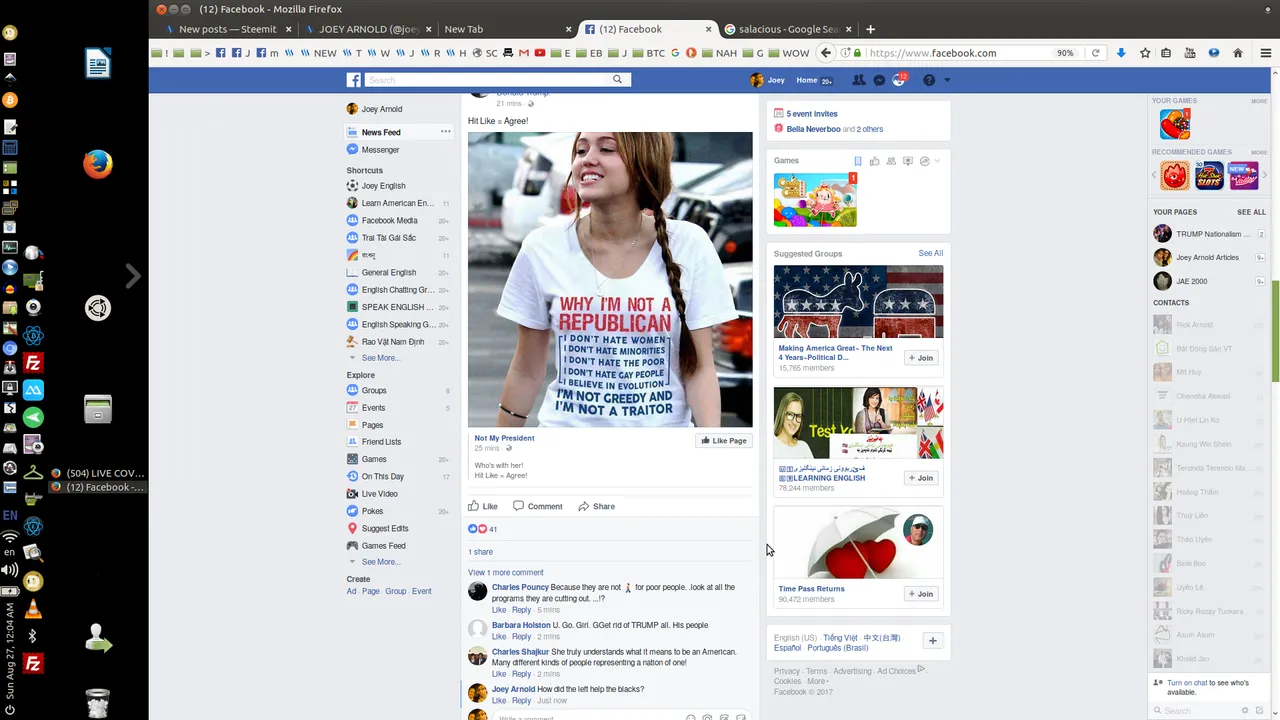Open Facebook account menu dropdown arrow
The image size is (1280, 720).
[947, 80]
